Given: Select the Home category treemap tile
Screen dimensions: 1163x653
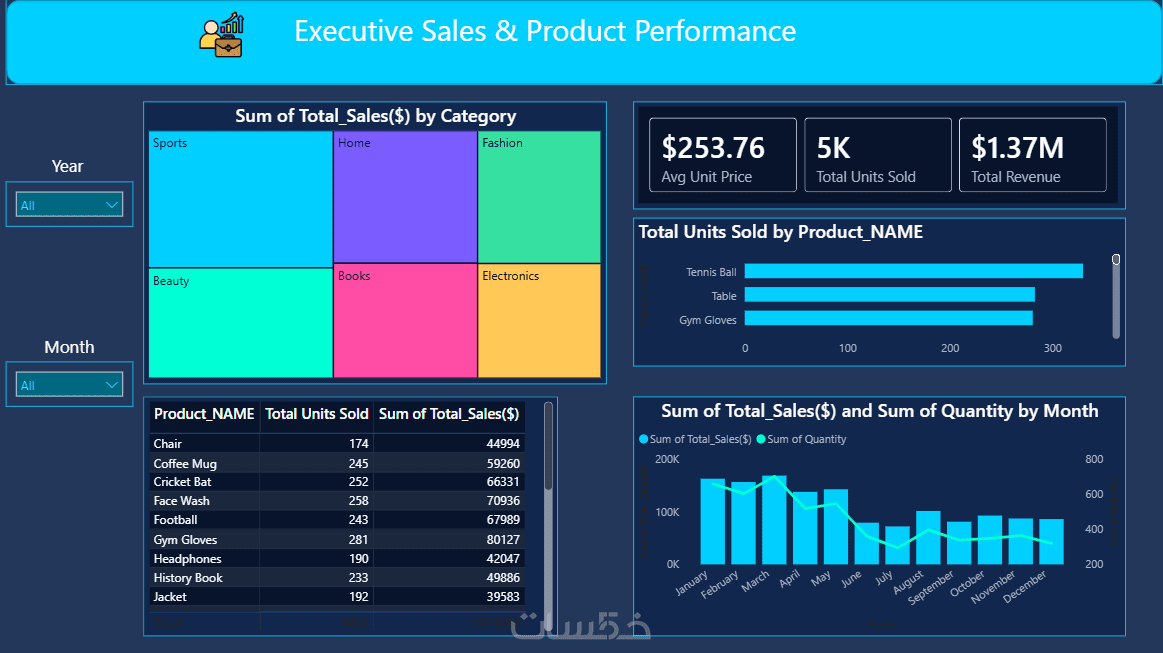Looking at the screenshot, I should coord(405,197).
